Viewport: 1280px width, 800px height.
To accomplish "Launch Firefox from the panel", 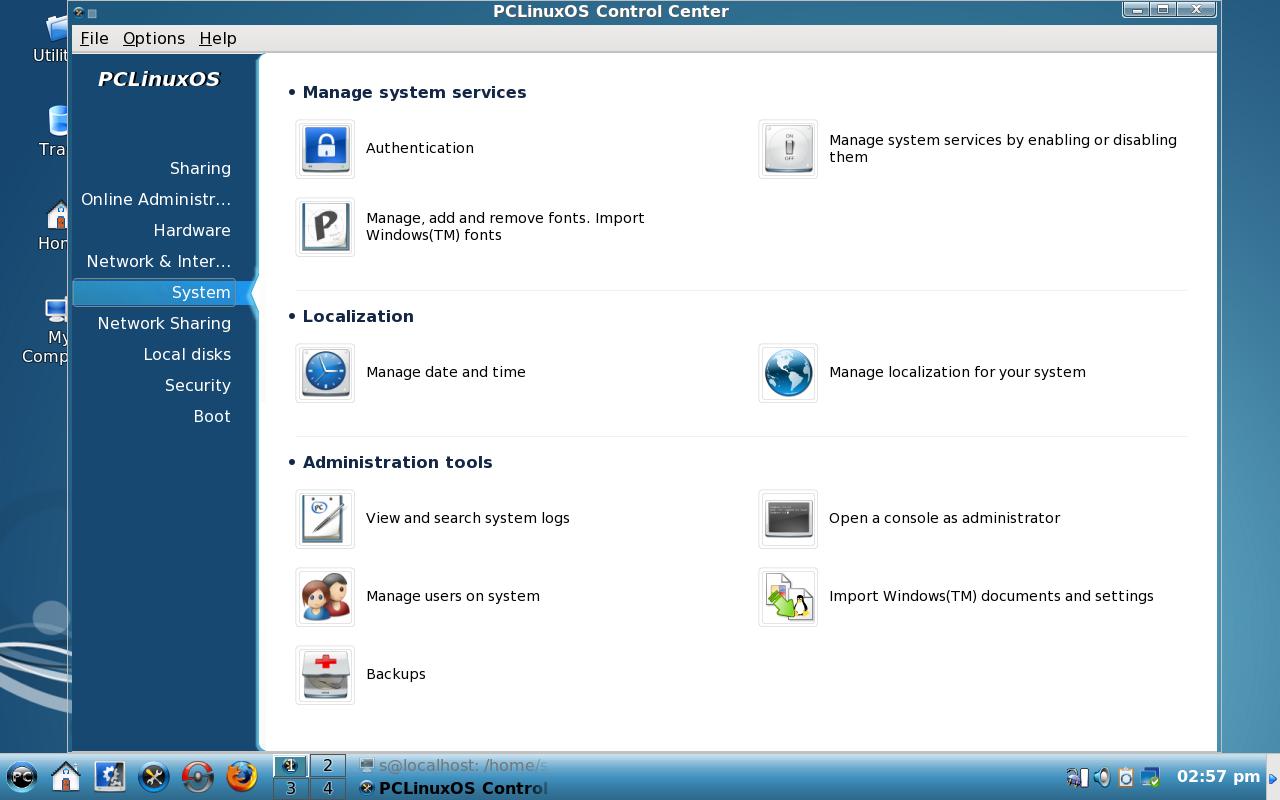I will (242, 776).
